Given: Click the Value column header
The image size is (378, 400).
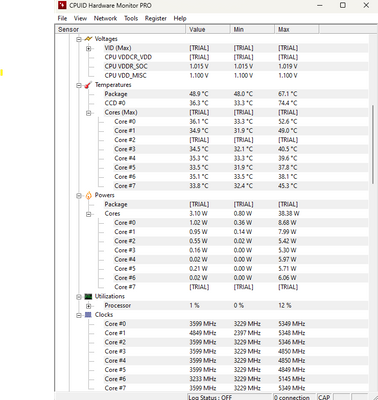Looking at the screenshot, I should click(208, 29).
